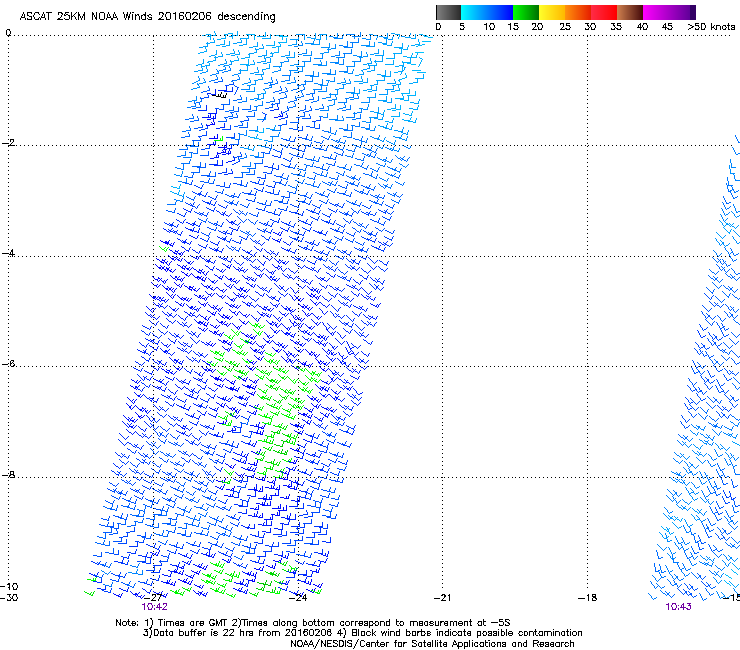Click the longitude label '-24' on the bottom axis

coord(298,598)
